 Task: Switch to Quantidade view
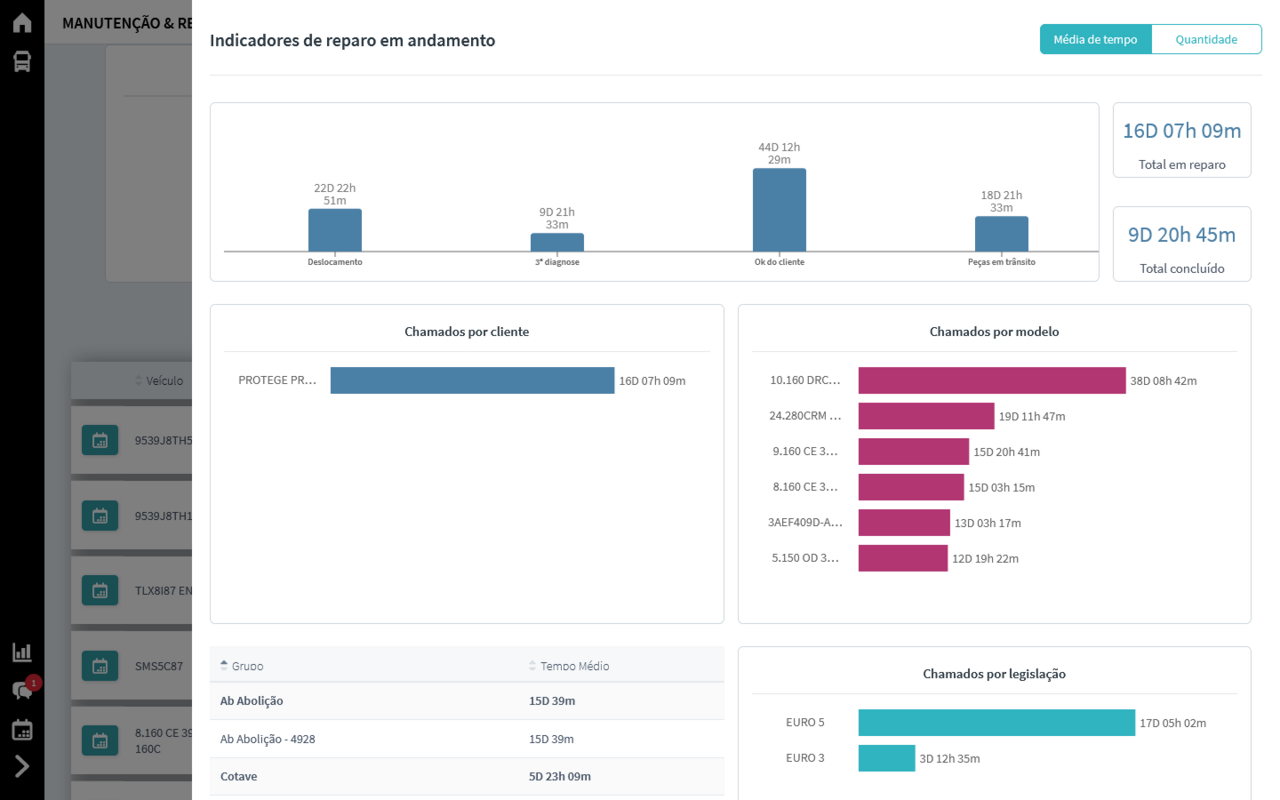(x=1206, y=40)
